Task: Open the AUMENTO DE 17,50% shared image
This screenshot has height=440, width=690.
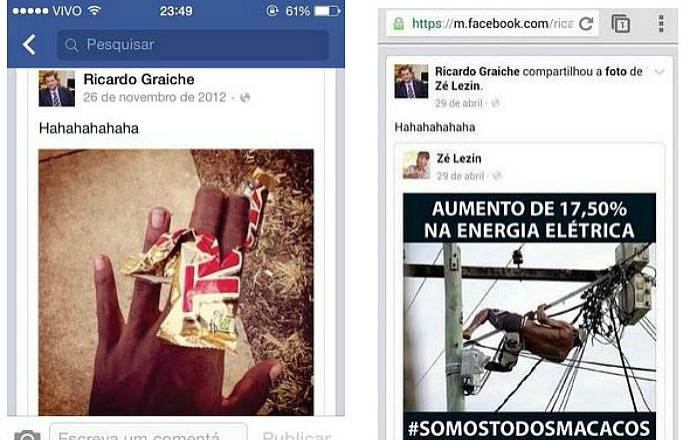Action: 529,316
